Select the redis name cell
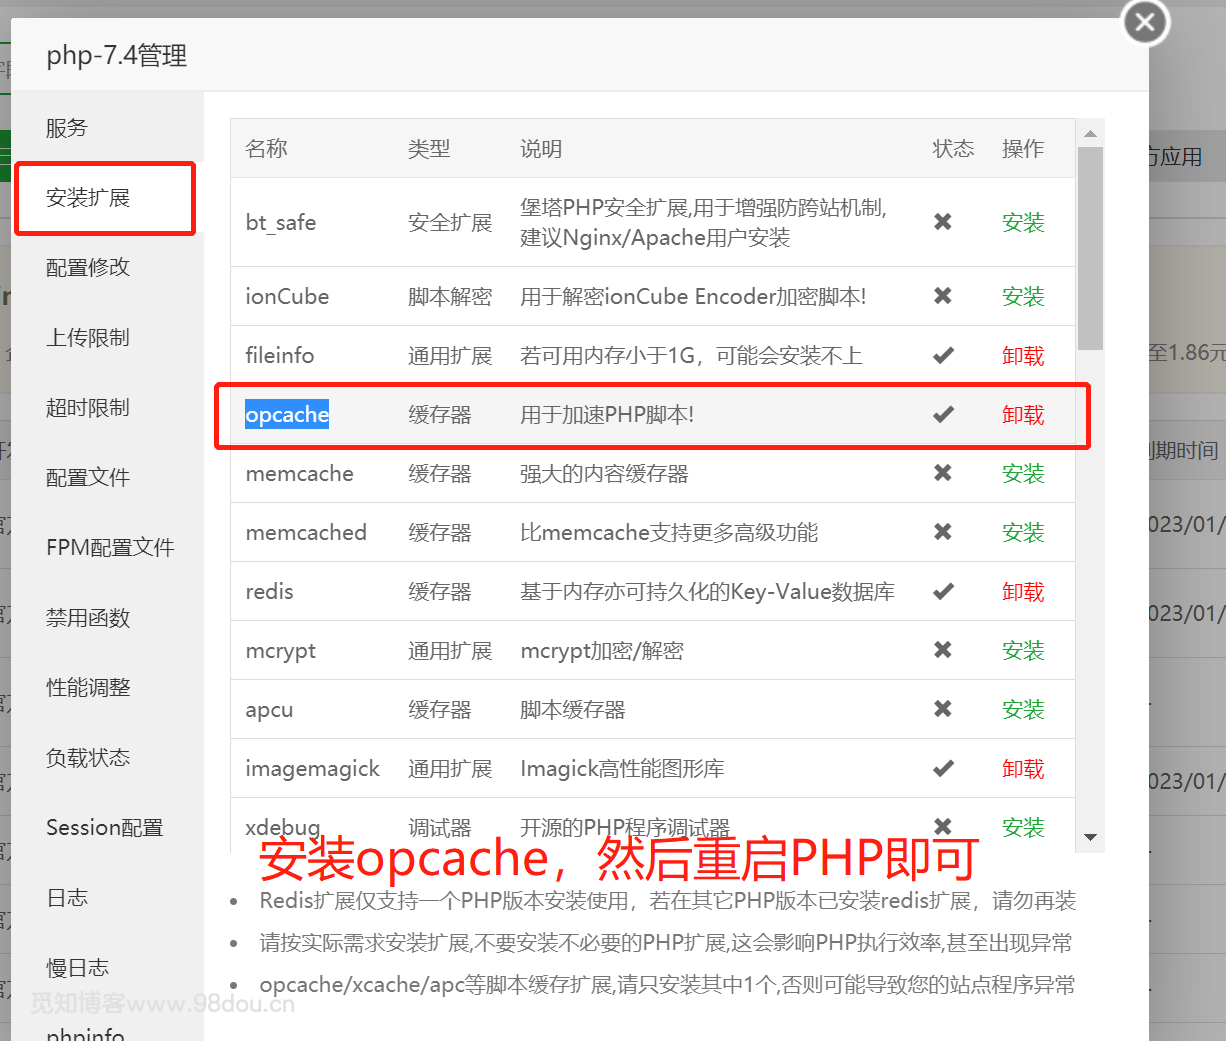Screen dimensions: 1226x1041 click(x=270, y=591)
